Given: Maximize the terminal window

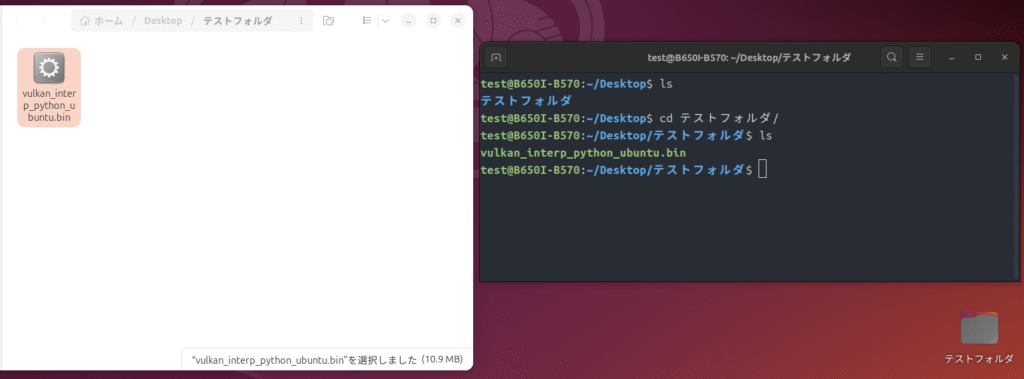Looking at the screenshot, I should point(978,58).
